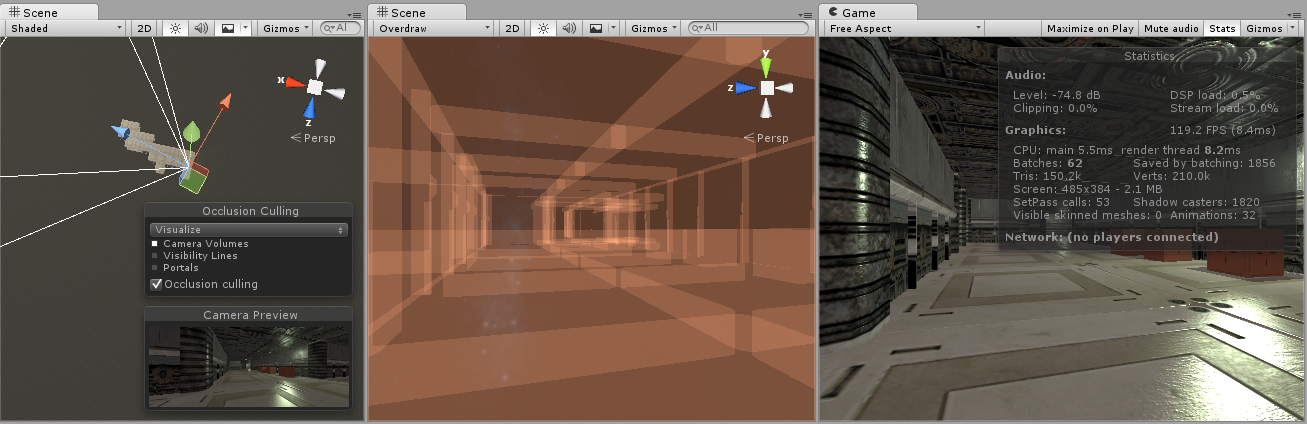This screenshot has width=1307, height=424.
Task: Open the Visualize dropdown in Occlusion Culling panel
Action: [248, 229]
